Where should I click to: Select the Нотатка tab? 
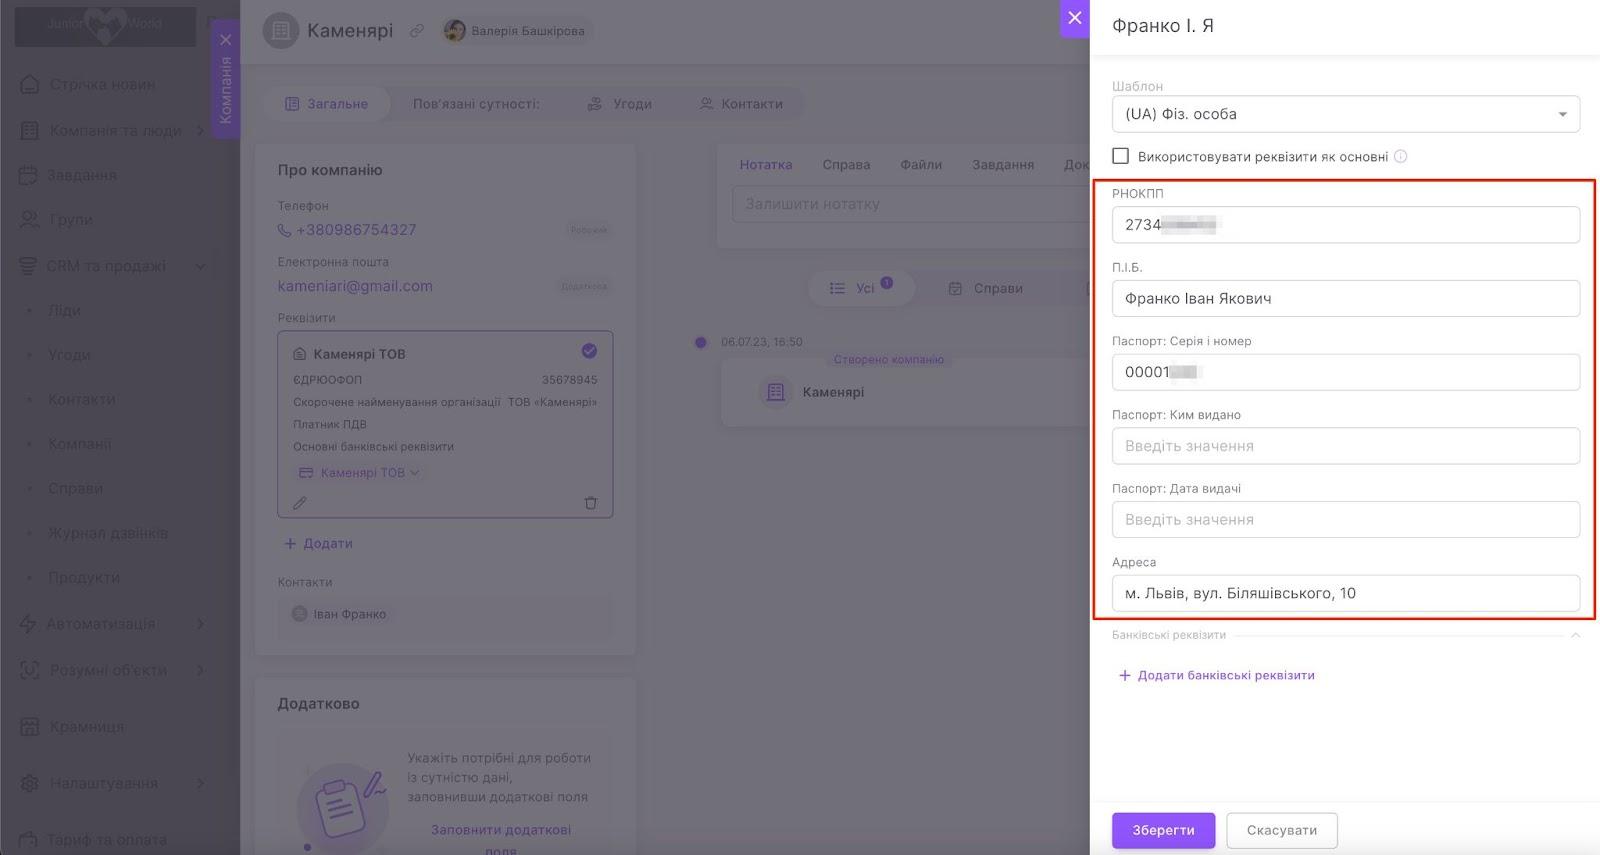(765, 165)
